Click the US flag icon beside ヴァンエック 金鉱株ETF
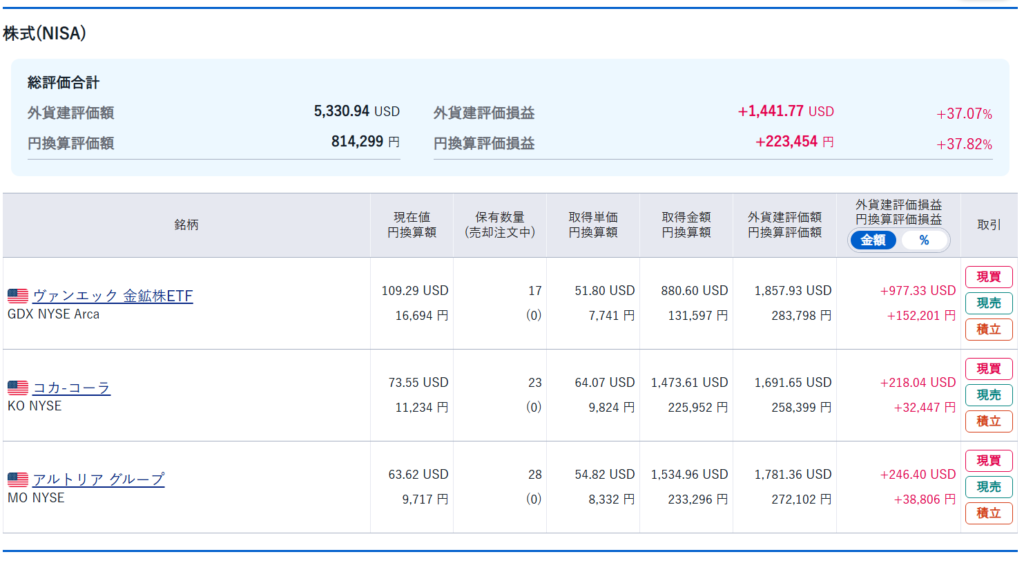This screenshot has height=561, width=1024. click(x=18, y=296)
